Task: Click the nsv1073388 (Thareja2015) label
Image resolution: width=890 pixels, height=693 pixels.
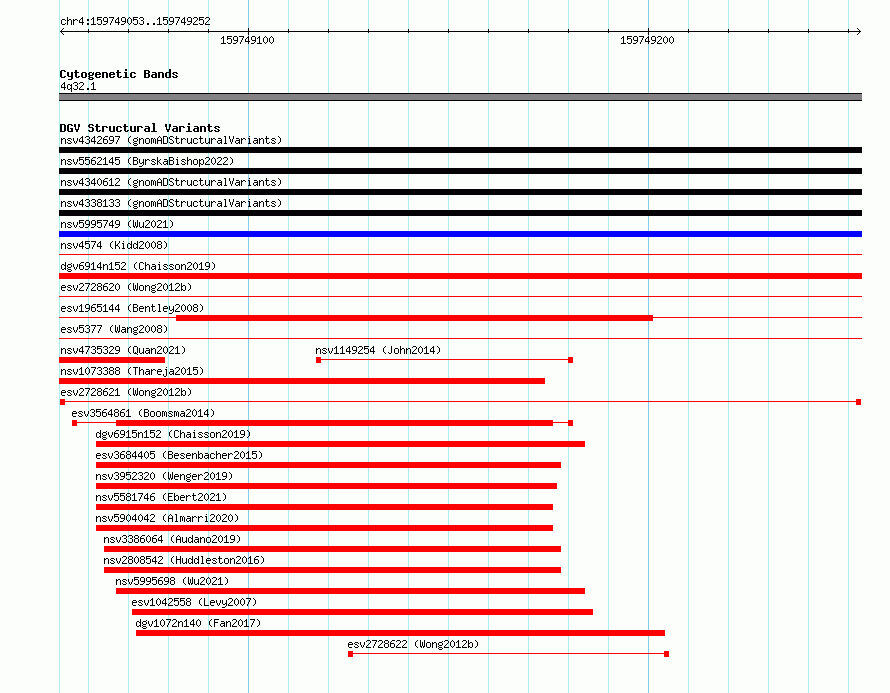Action: [x=132, y=371]
